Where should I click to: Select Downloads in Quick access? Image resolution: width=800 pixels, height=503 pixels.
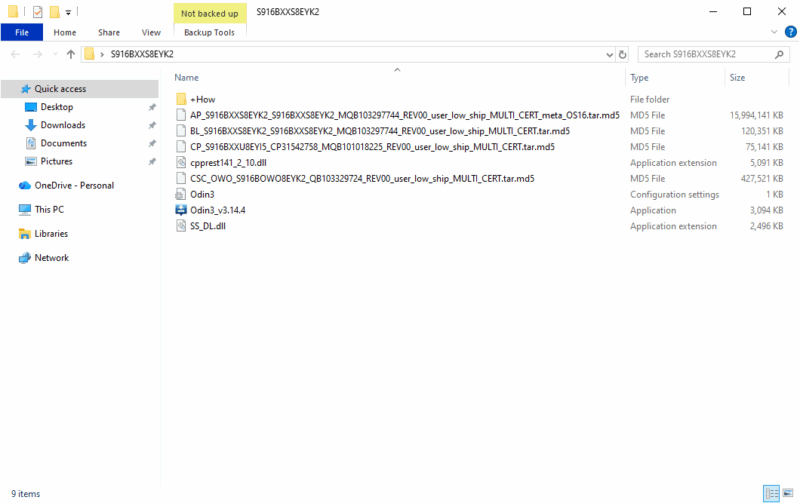tap(62, 125)
